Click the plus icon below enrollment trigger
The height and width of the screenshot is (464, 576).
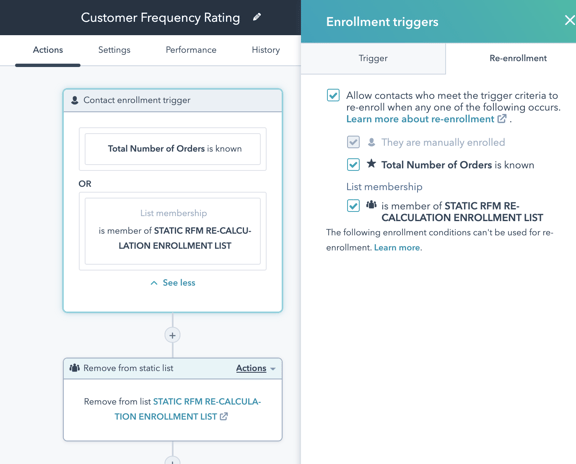point(172,335)
